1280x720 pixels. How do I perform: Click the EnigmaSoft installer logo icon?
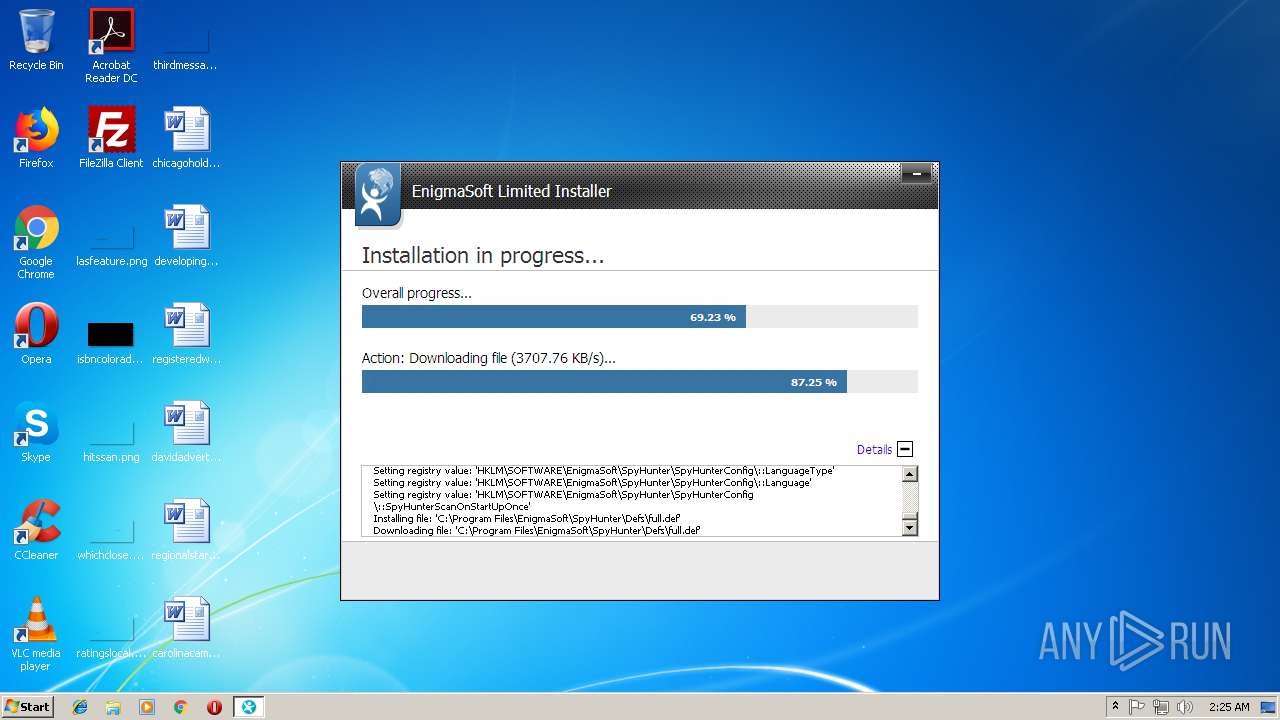(378, 194)
